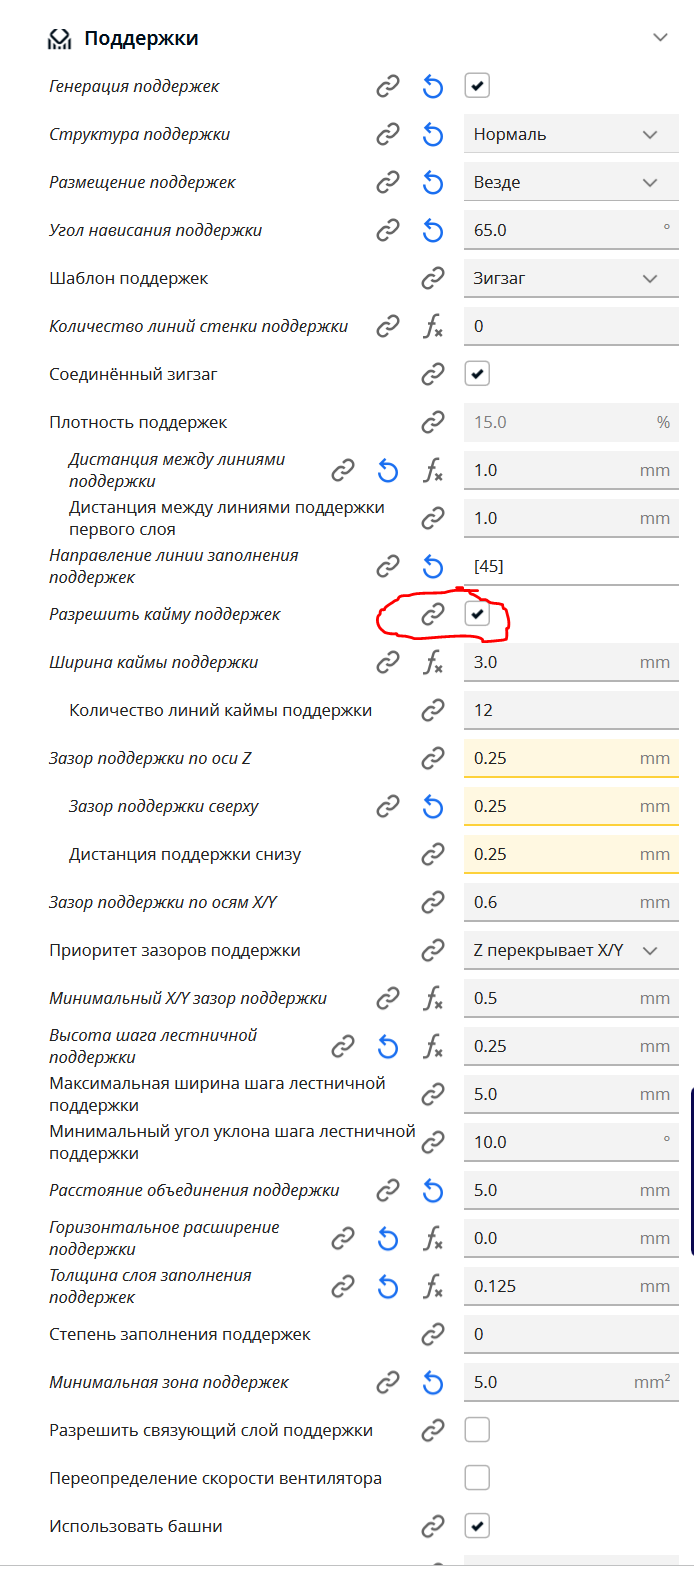Viewport: 694px width, 1570px height.
Task: Reset the Генерация поддержек setting
Action: (433, 87)
